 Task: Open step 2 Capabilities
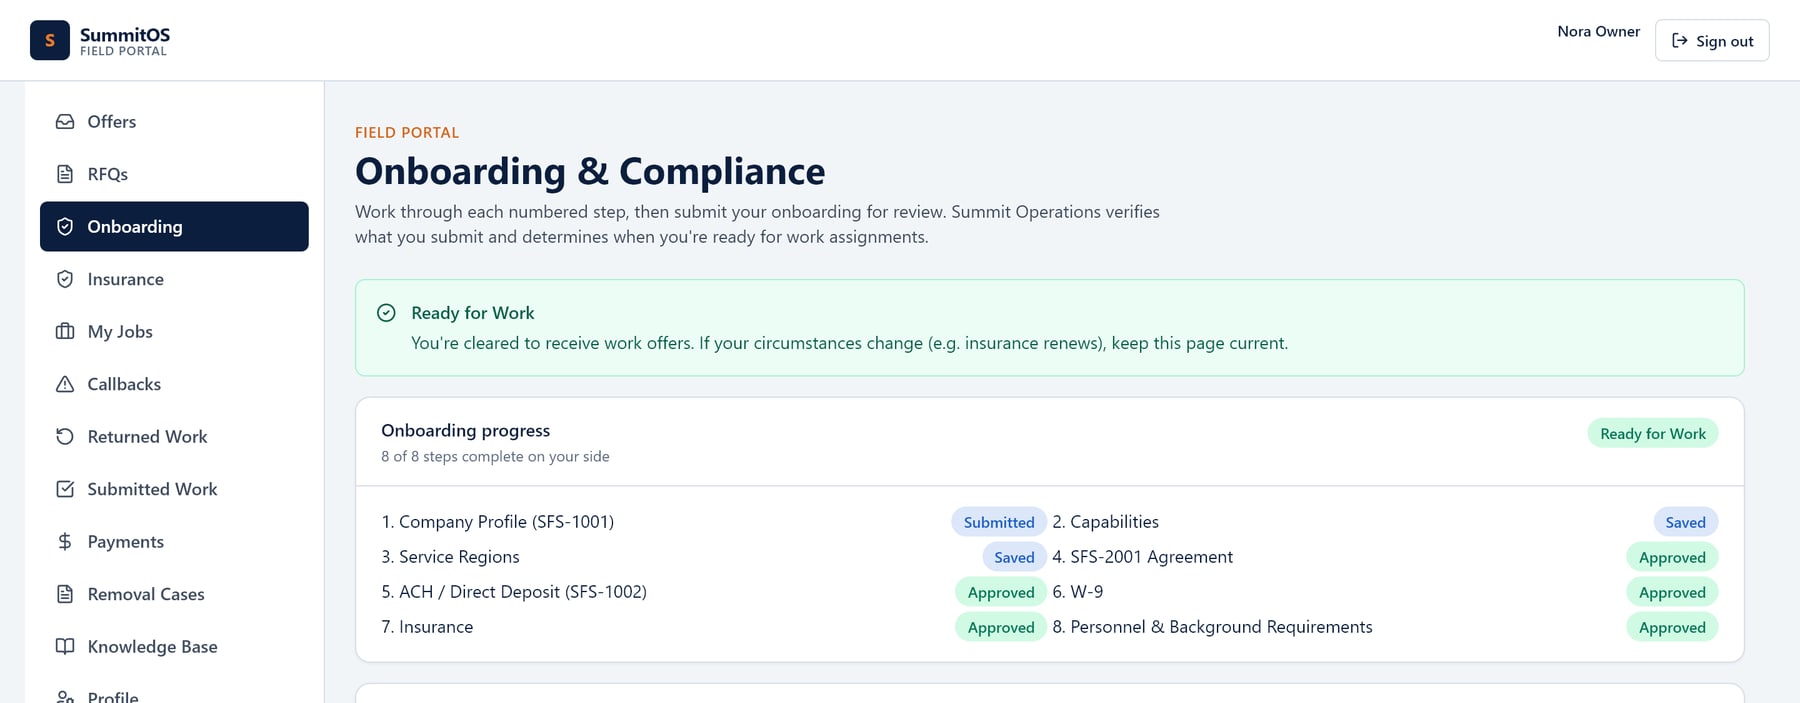pyautogui.click(x=1105, y=522)
